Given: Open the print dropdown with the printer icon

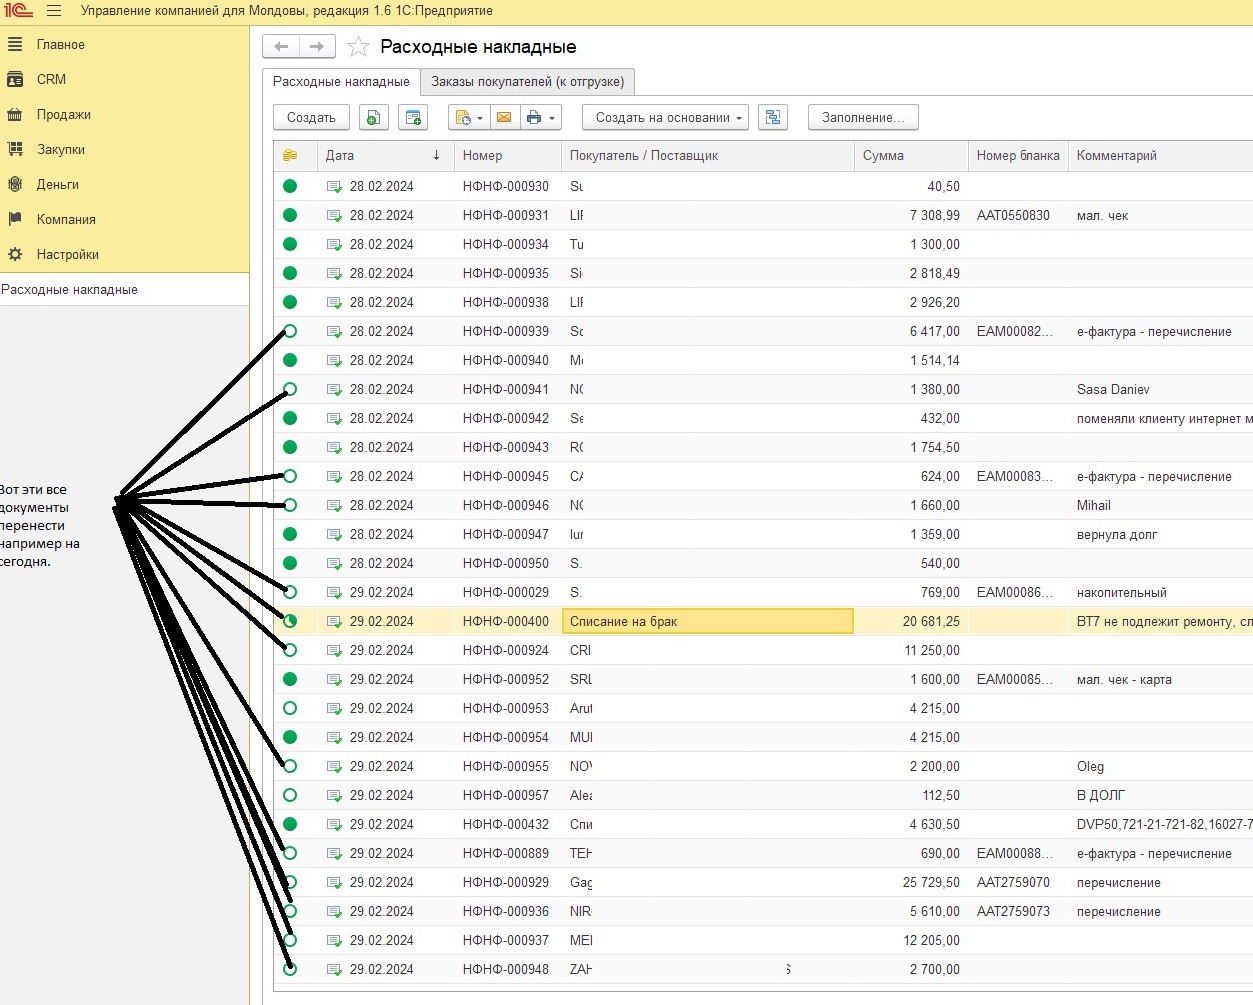Looking at the screenshot, I should (x=540, y=118).
